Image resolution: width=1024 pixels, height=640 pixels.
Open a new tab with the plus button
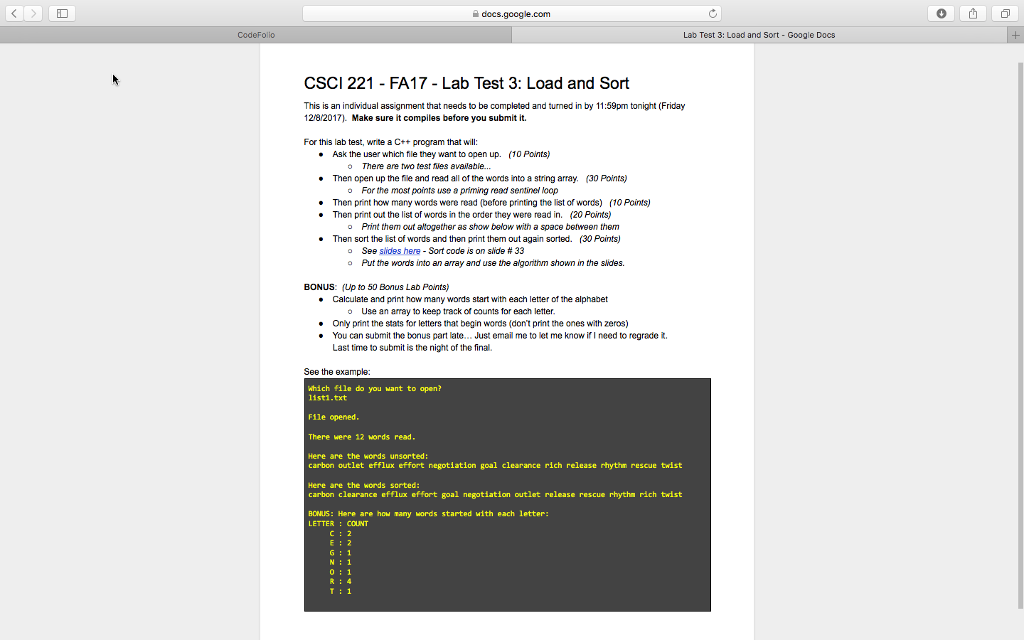pos(1016,33)
